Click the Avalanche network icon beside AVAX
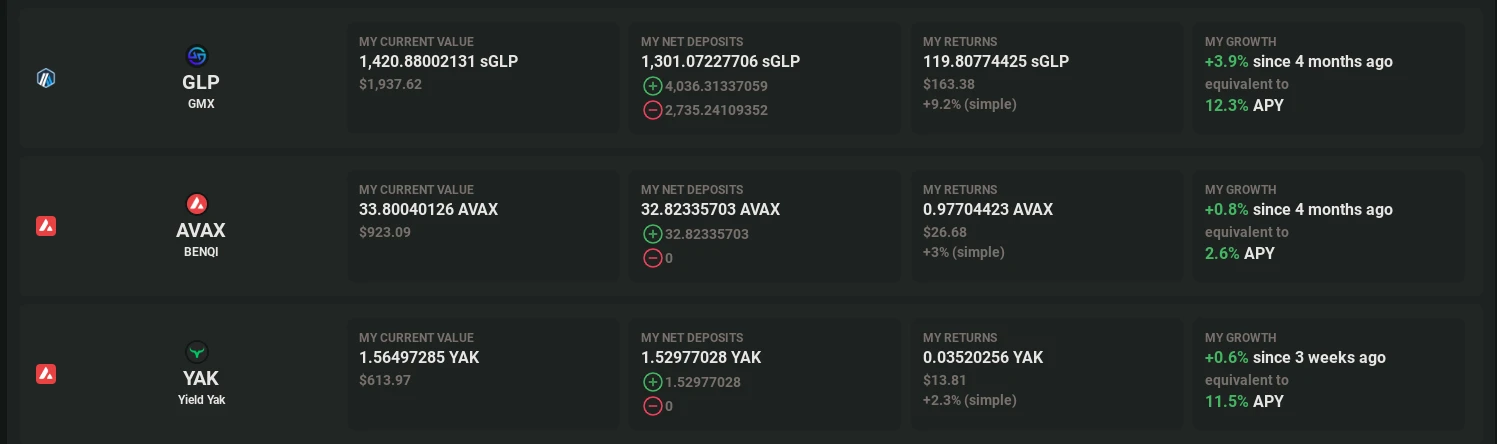Screen dimensions: 1497x444 (46, 226)
